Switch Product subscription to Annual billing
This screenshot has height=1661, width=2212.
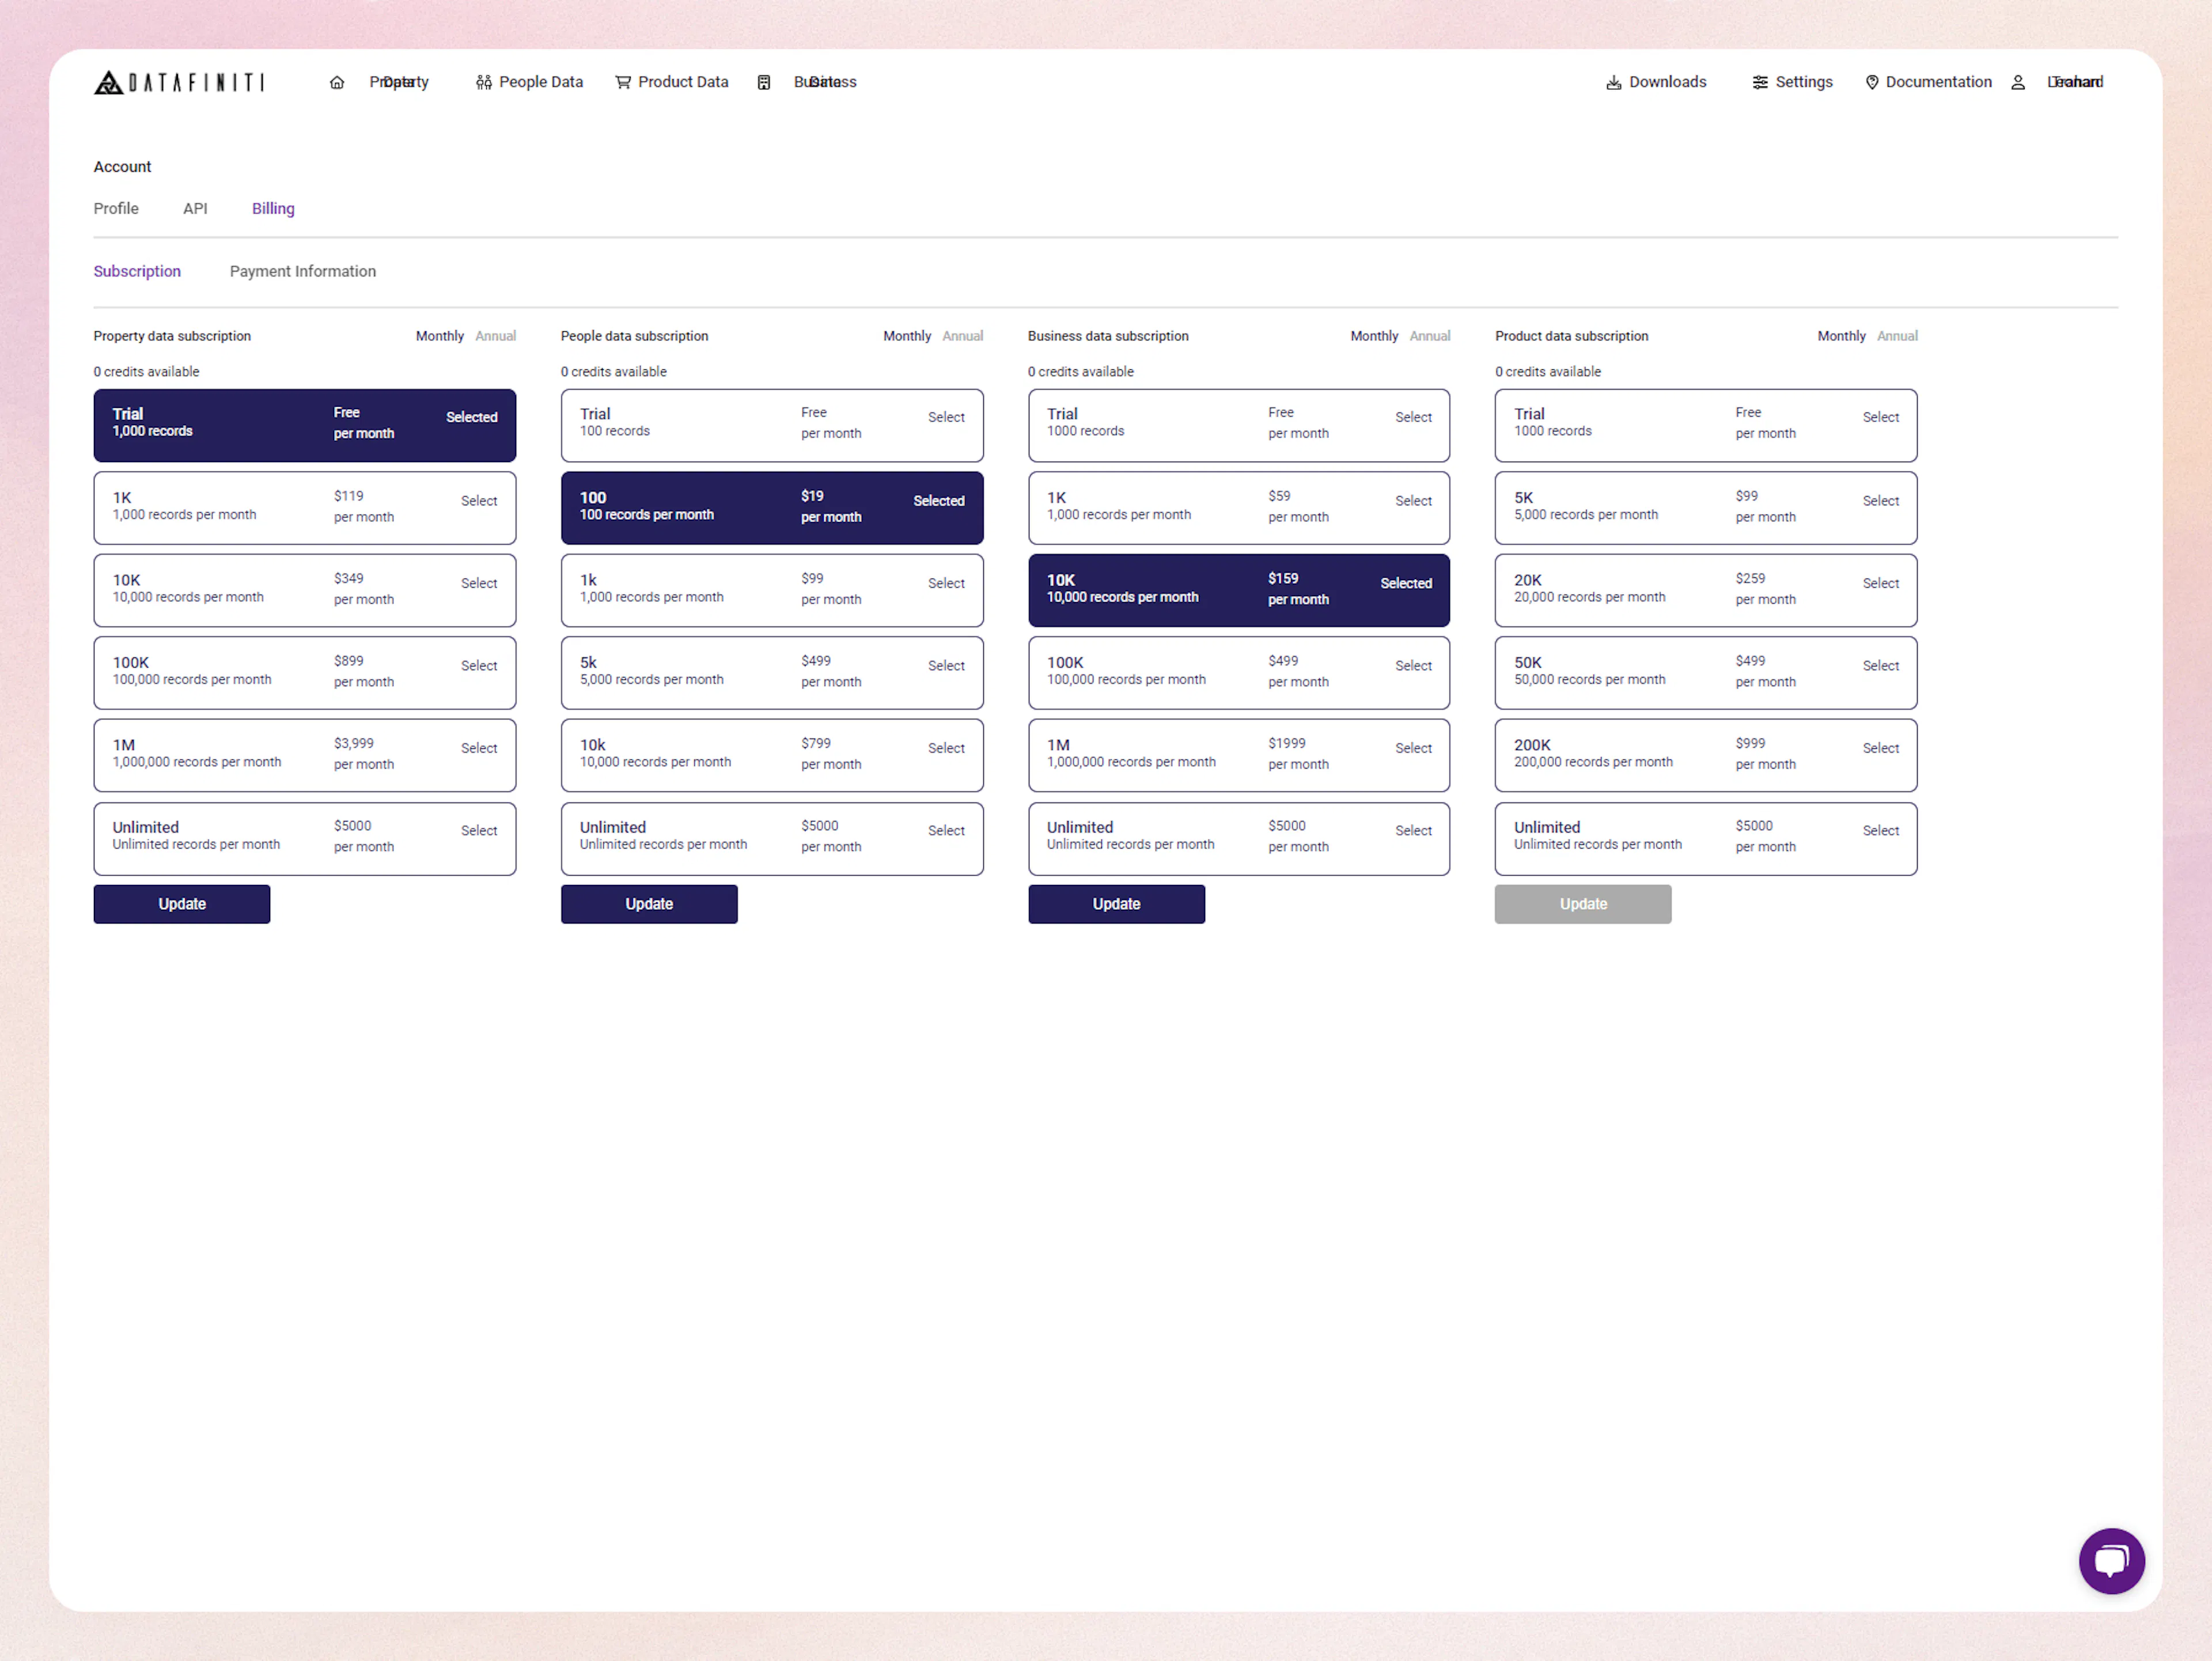tap(1897, 336)
